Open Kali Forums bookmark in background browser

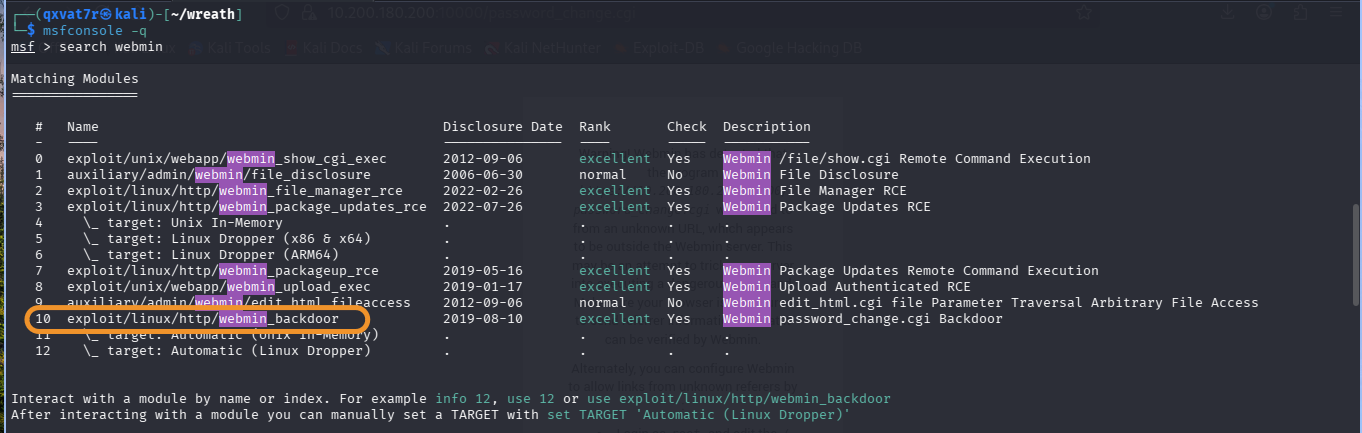point(424,47)
